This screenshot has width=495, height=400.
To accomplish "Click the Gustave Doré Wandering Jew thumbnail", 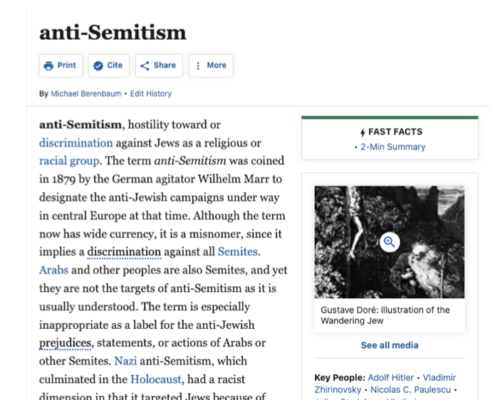I will click(389, 242).
